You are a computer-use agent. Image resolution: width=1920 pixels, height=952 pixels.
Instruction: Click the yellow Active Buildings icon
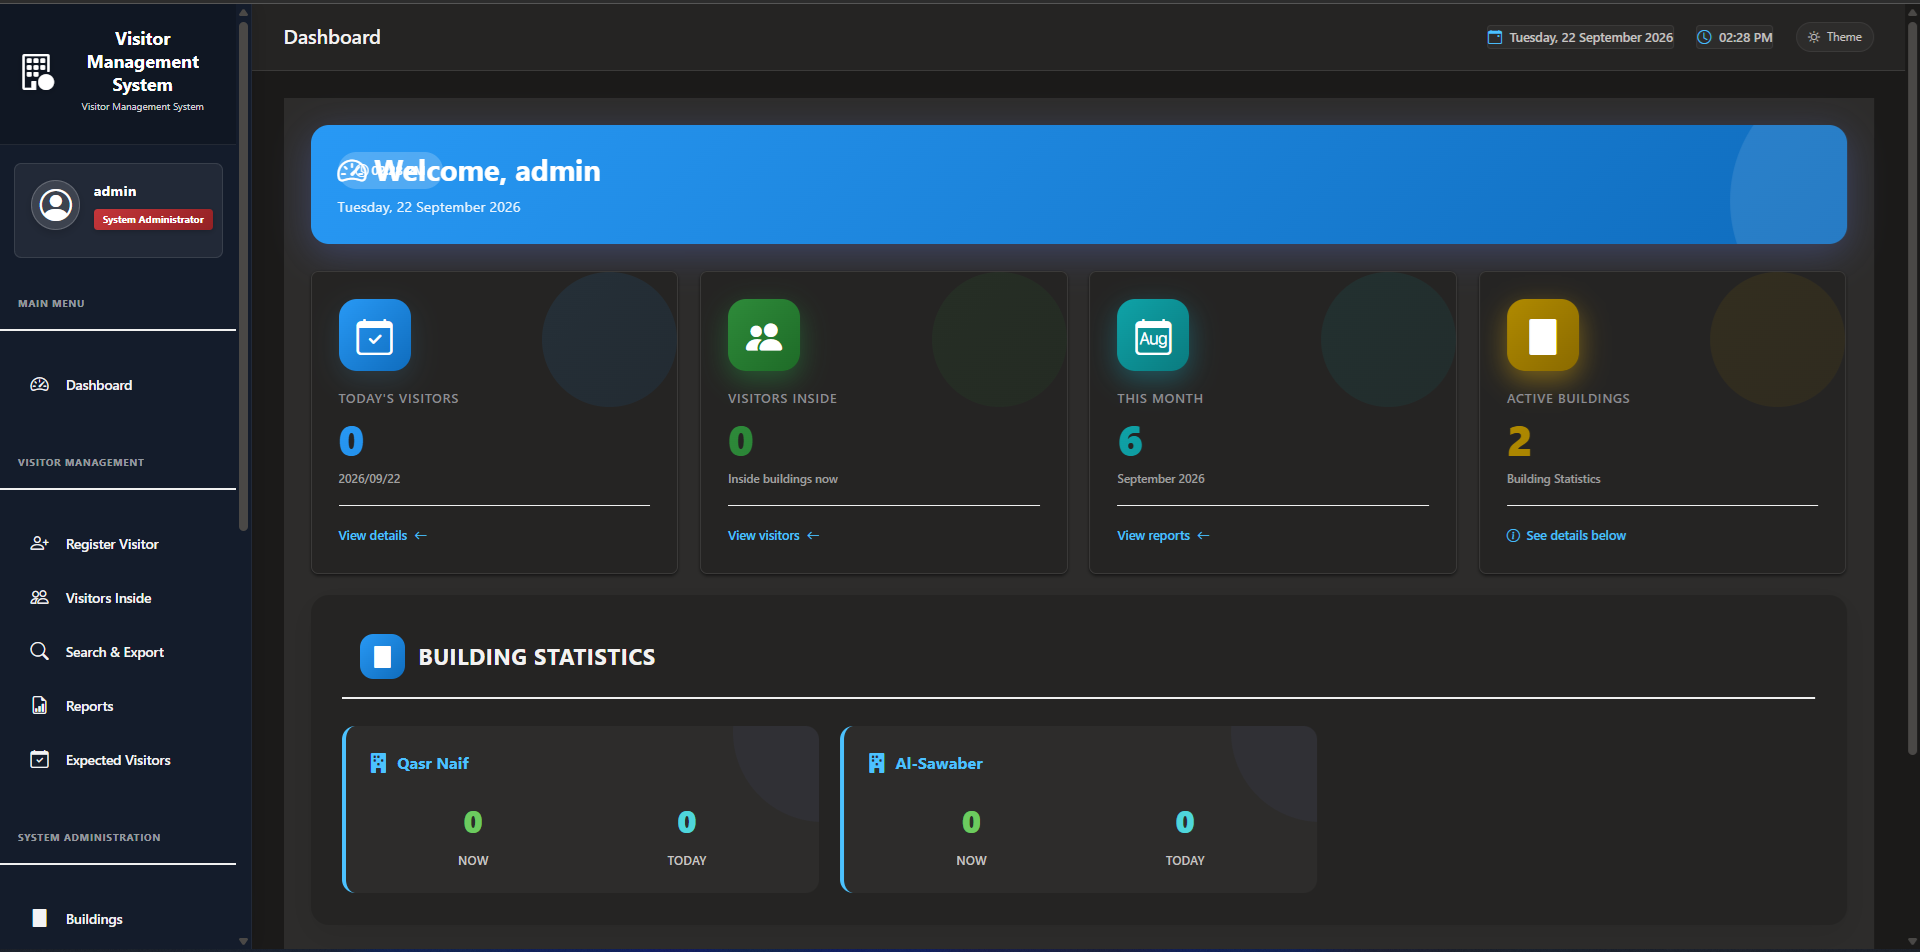click(1543, 335)
